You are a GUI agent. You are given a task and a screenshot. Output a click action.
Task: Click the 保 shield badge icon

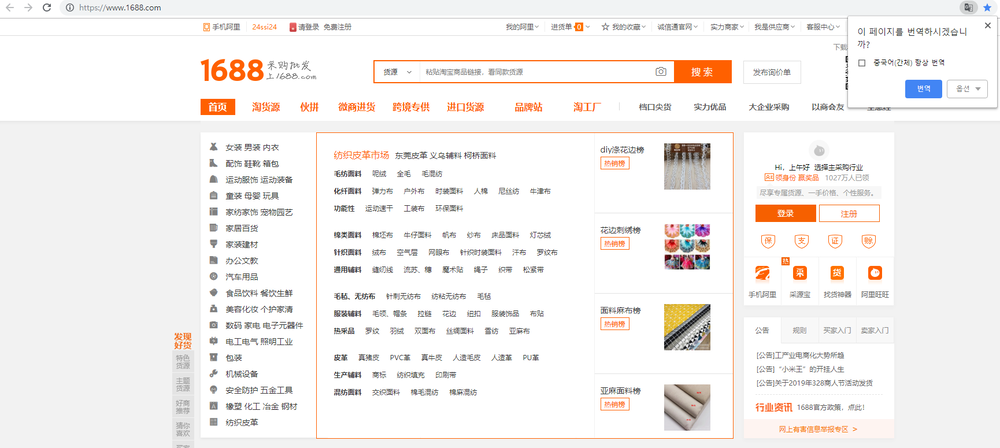(x=767, y=242)
